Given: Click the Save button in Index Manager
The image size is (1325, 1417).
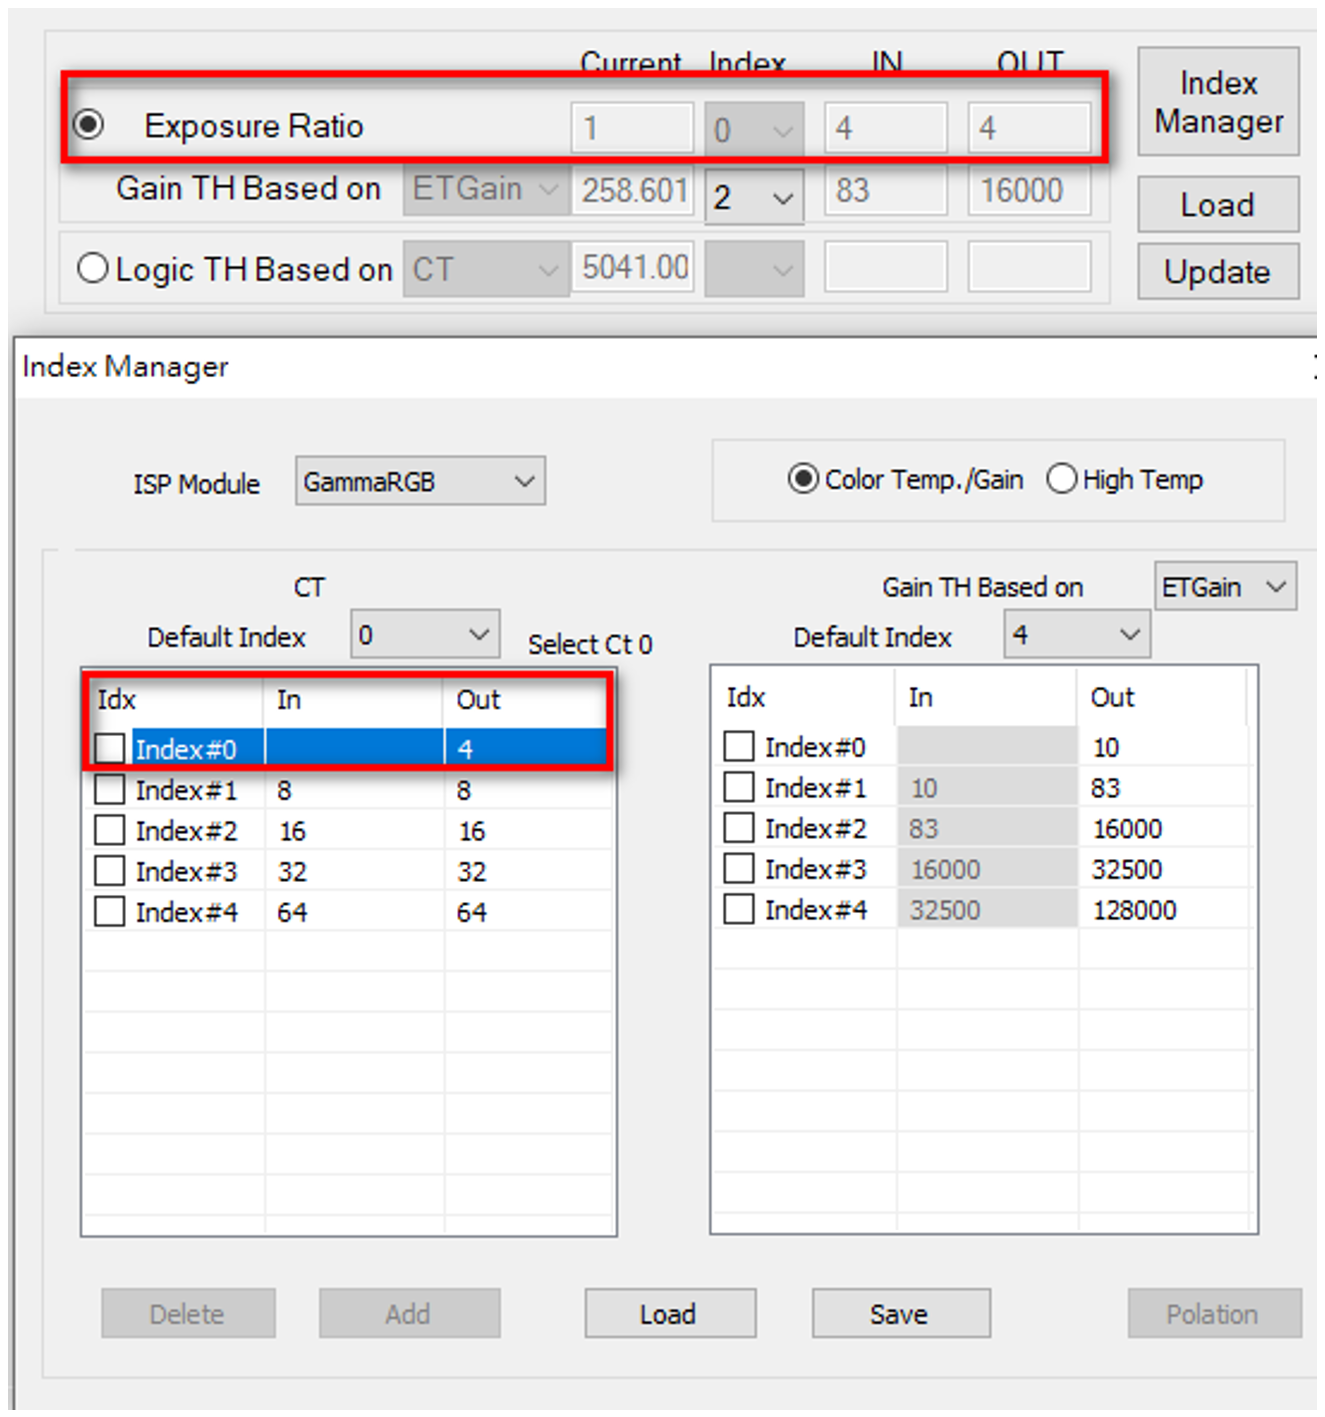Looking at the screenshot, I should [x=900, y=1313].
